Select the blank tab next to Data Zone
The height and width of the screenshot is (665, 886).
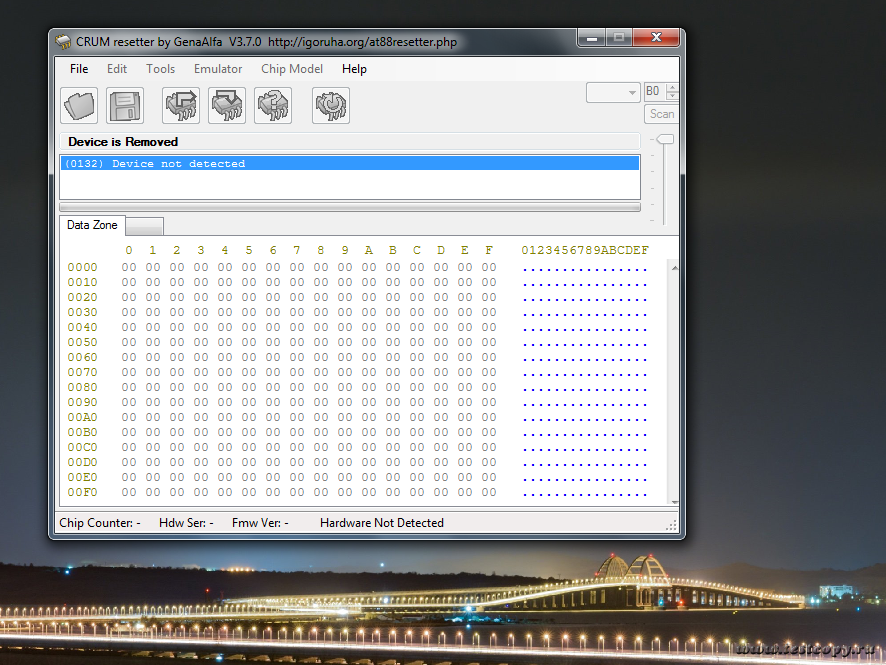pos(145,227)
